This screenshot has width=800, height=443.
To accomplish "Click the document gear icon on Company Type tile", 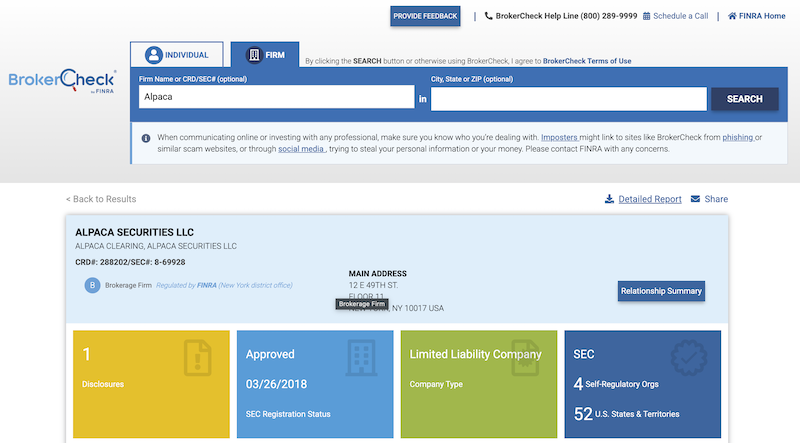I will point(526,358).
